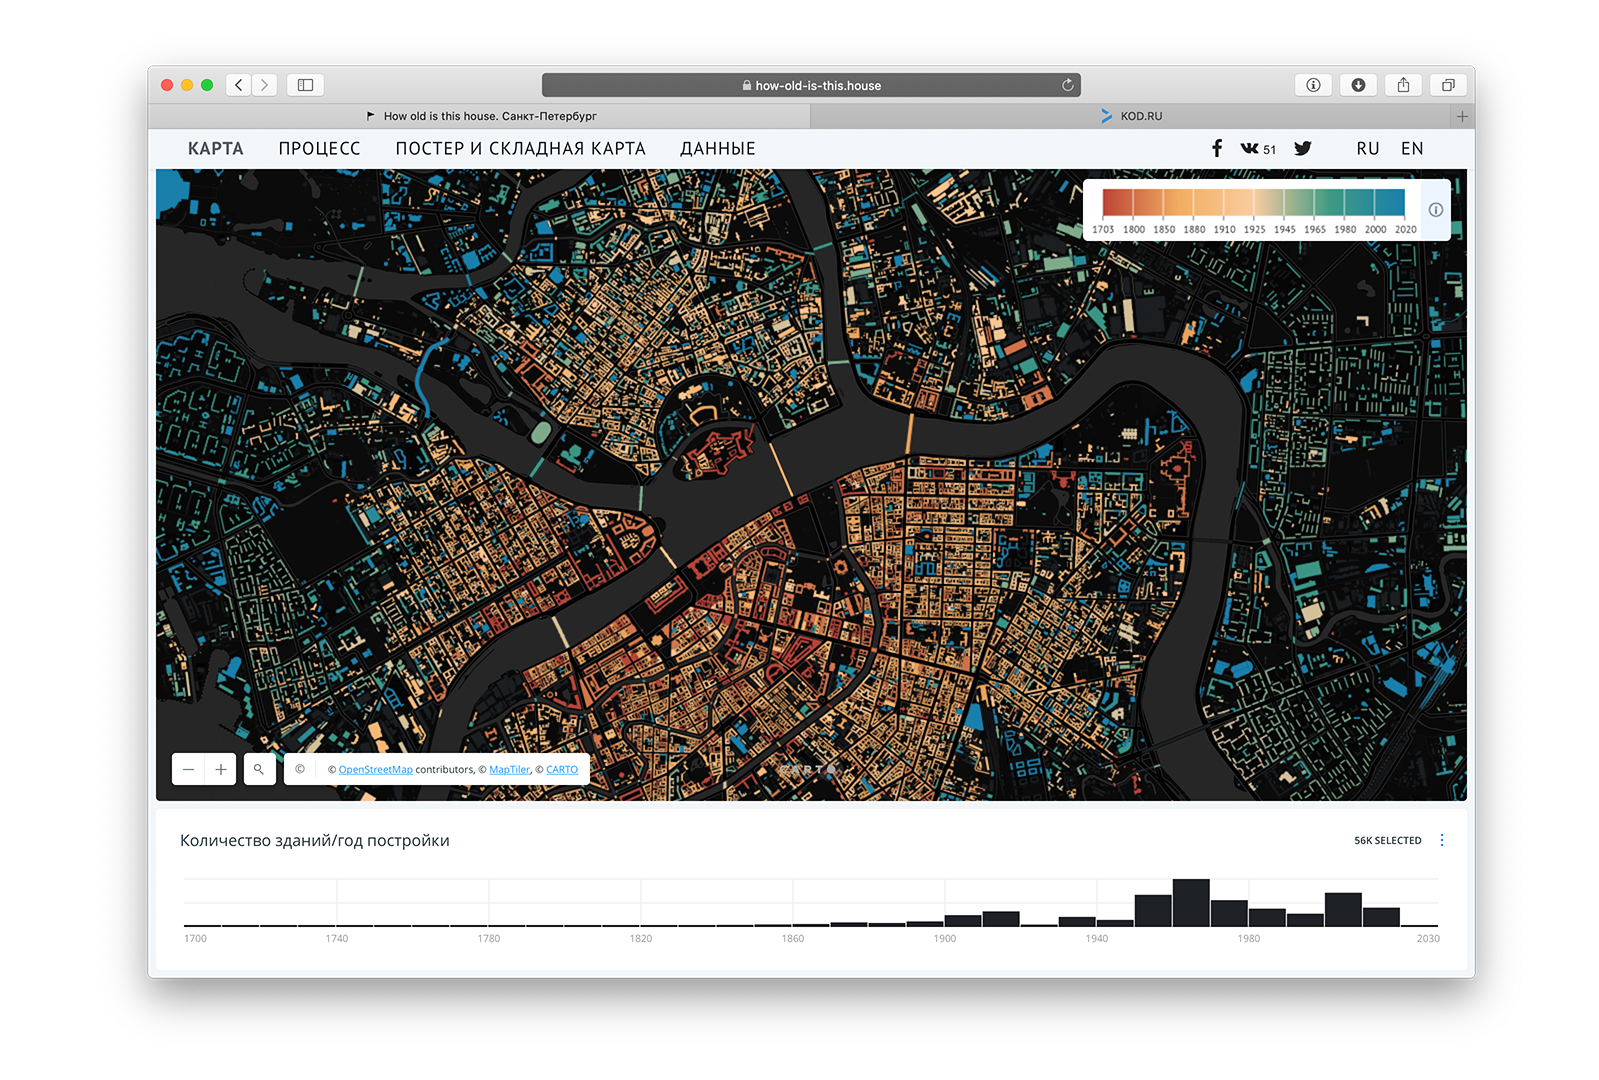Share the page on Facebook
This screenshot has height=1080, width=1599.
pyautogui.click(x=1217, y=148)
